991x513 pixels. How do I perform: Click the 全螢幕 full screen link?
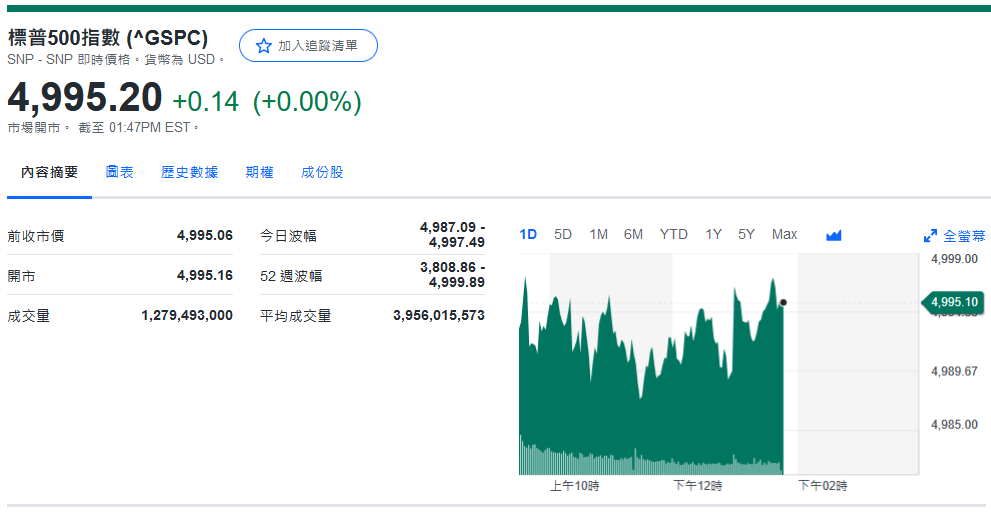point(964,236)
